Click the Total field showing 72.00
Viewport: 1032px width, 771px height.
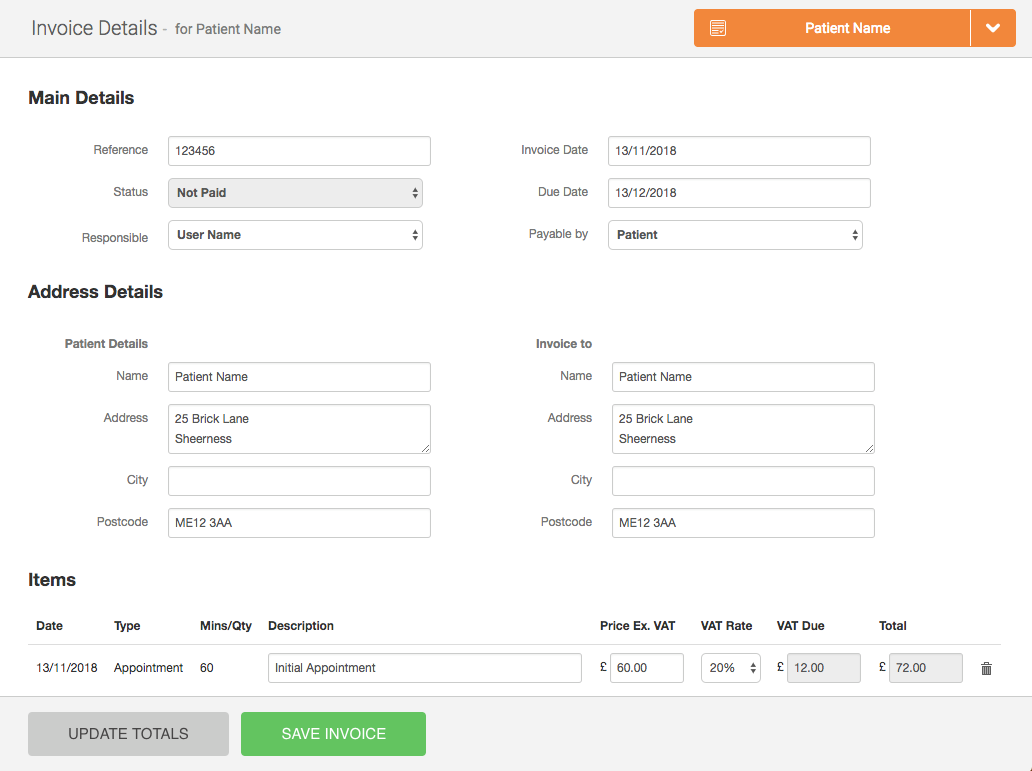[x=926, y=668]
